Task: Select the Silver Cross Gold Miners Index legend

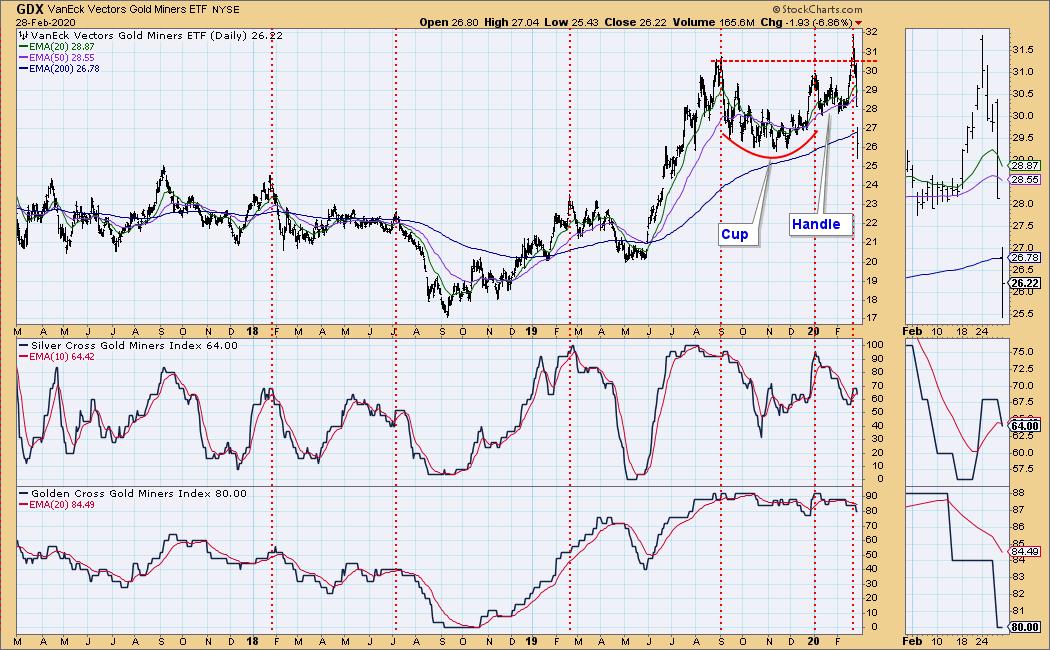Action: tap(128, 346)
